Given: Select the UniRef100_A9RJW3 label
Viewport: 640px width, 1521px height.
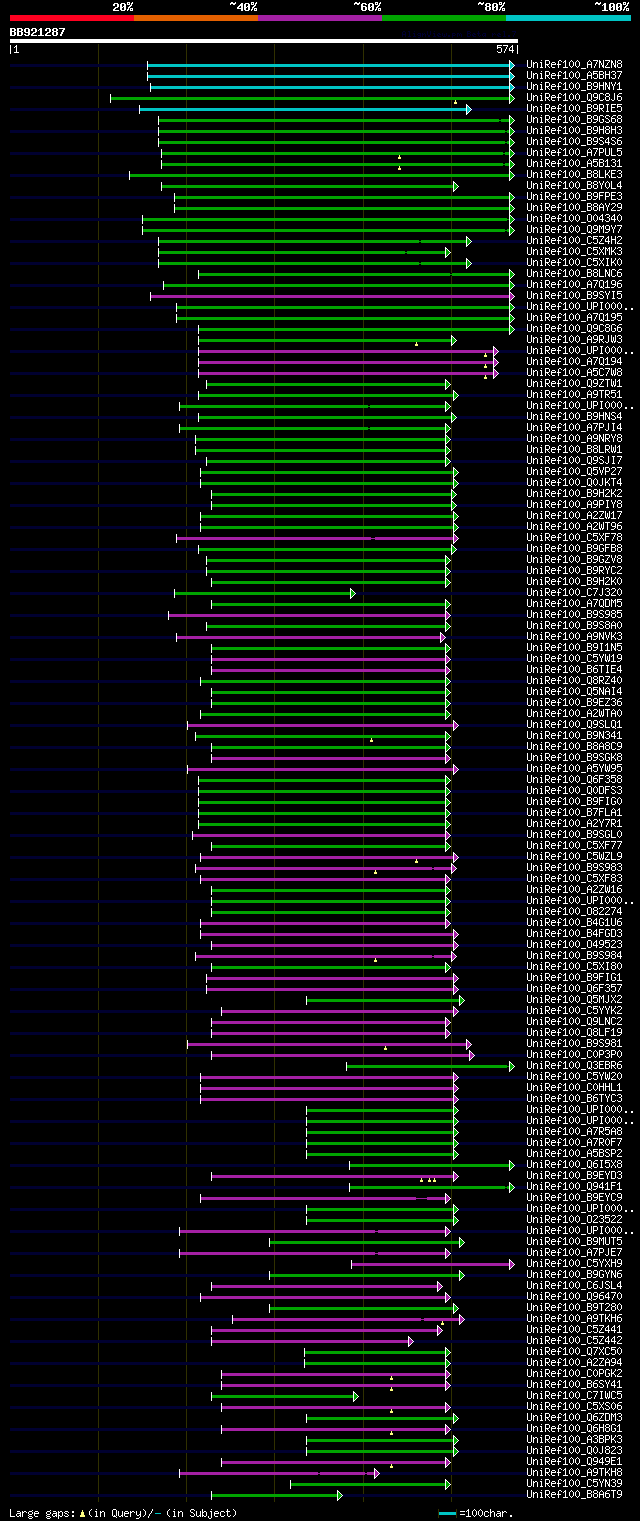Looking at the screenshot, I should pos(574,339).
